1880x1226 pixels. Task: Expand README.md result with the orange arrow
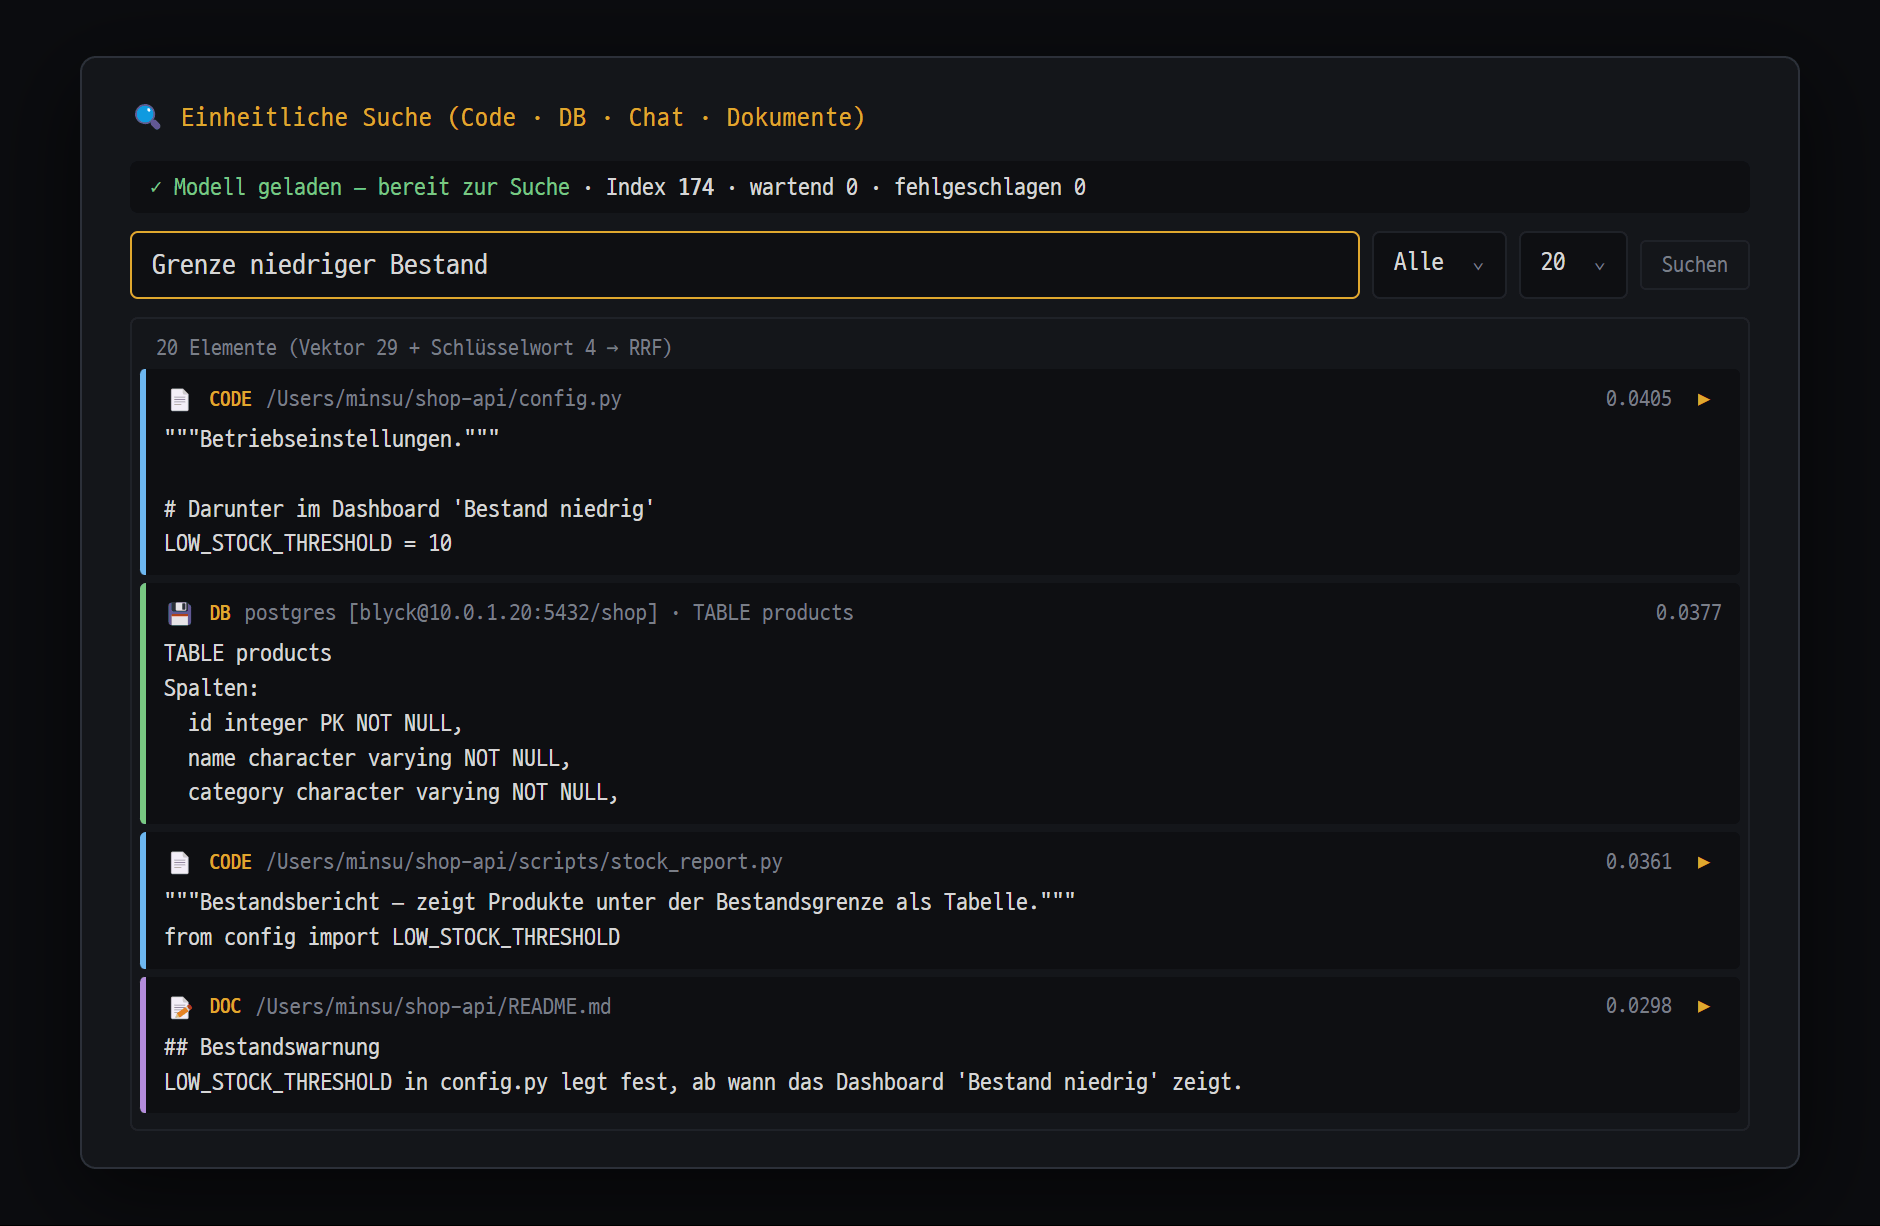(1704, 1006)
